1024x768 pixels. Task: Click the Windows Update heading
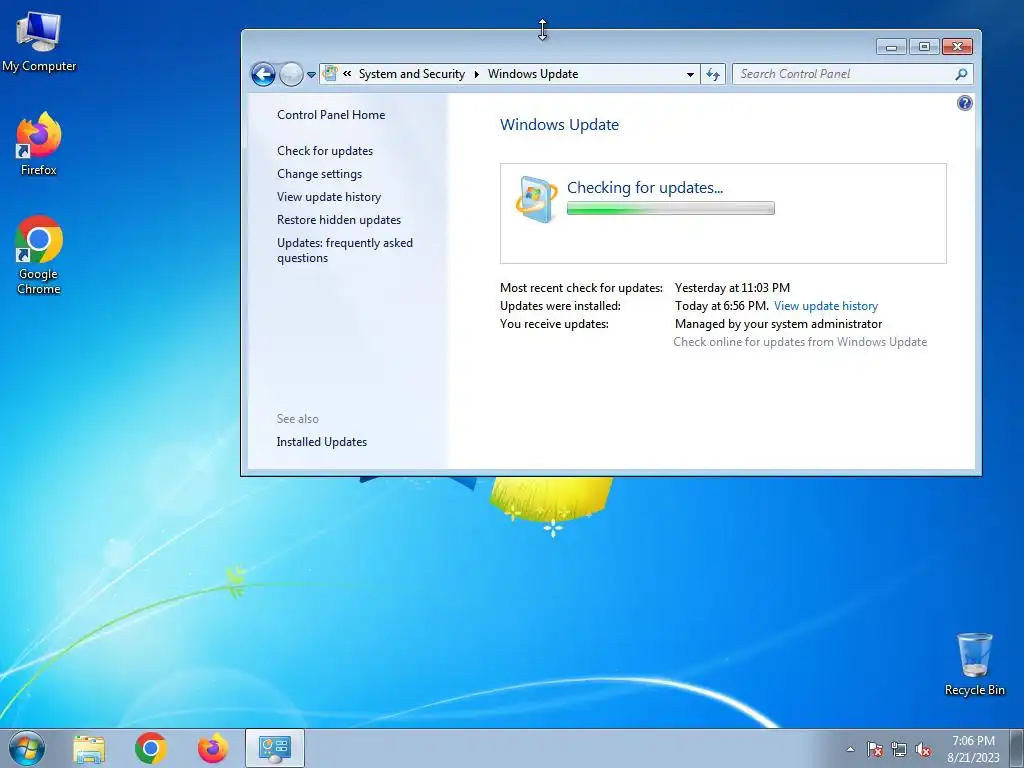560,125
